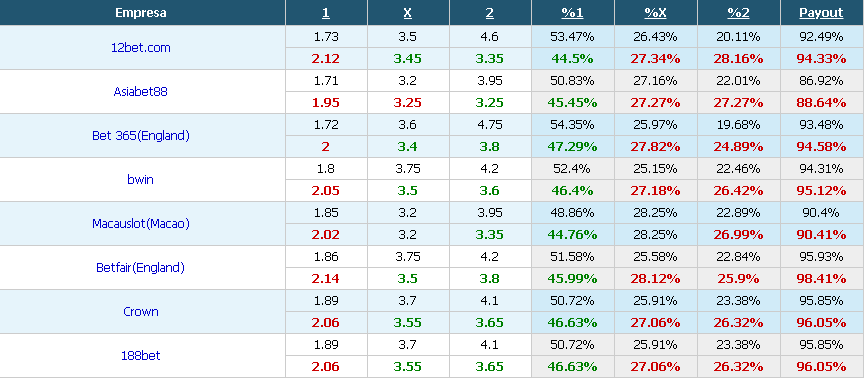
Task: Select the Macauslot(Macao) link
Action: point(141,223)
